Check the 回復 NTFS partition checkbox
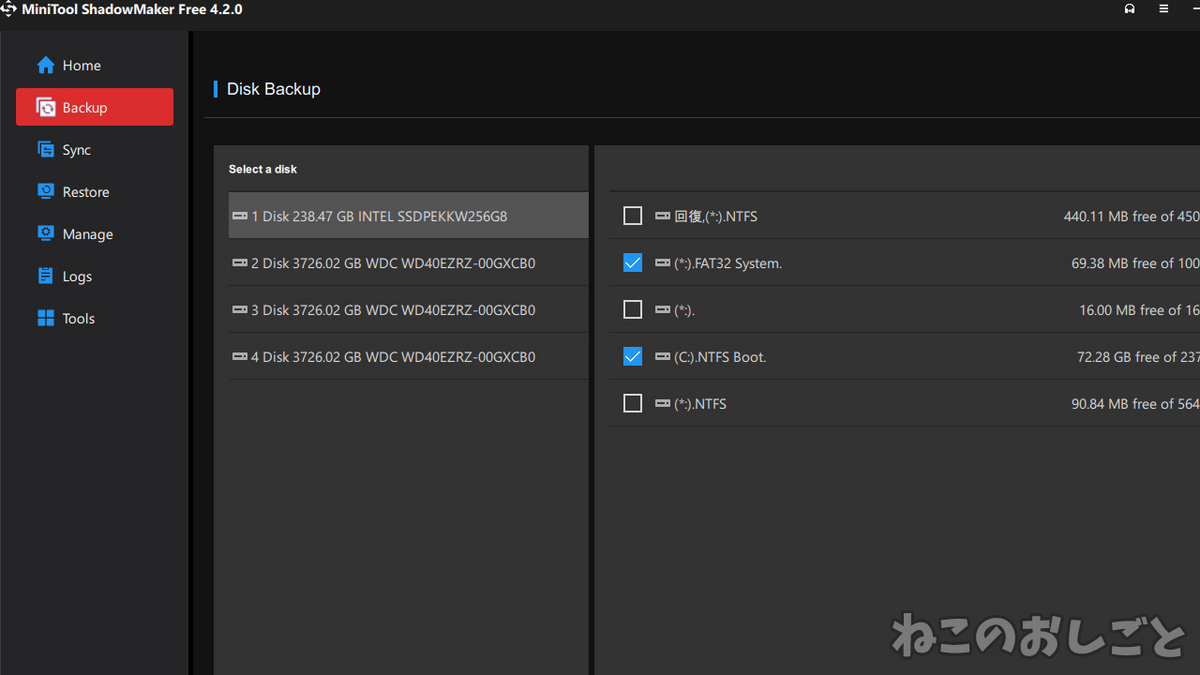 point(632,216)
